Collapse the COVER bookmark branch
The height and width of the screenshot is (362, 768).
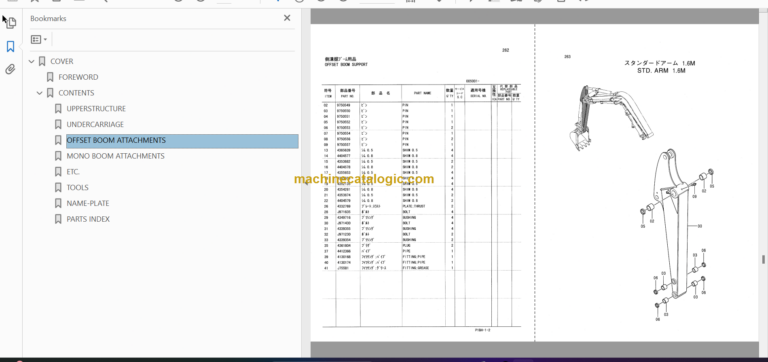[x=32, y=62]
